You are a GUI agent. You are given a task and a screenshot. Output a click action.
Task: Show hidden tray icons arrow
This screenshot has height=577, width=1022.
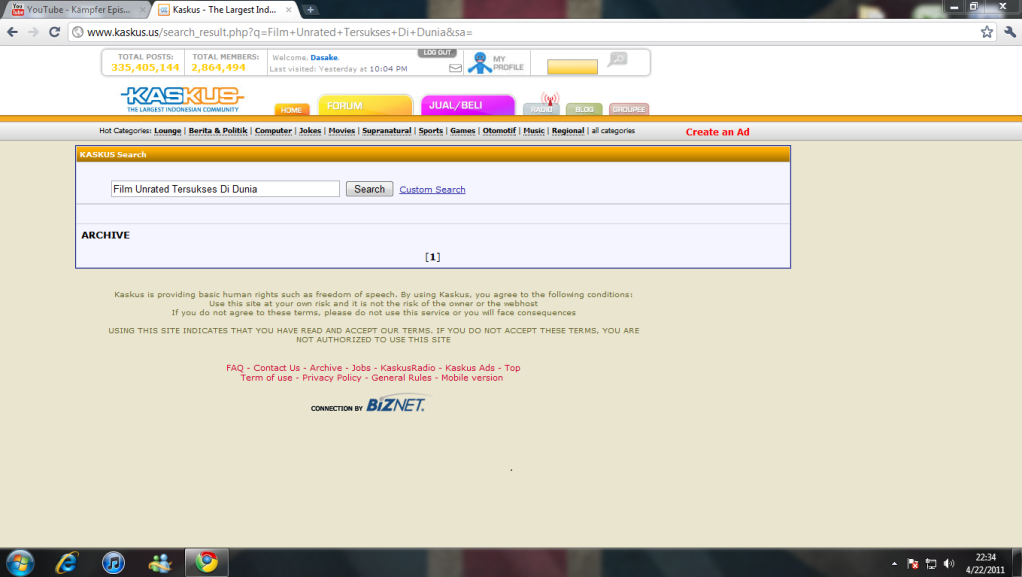894,564
